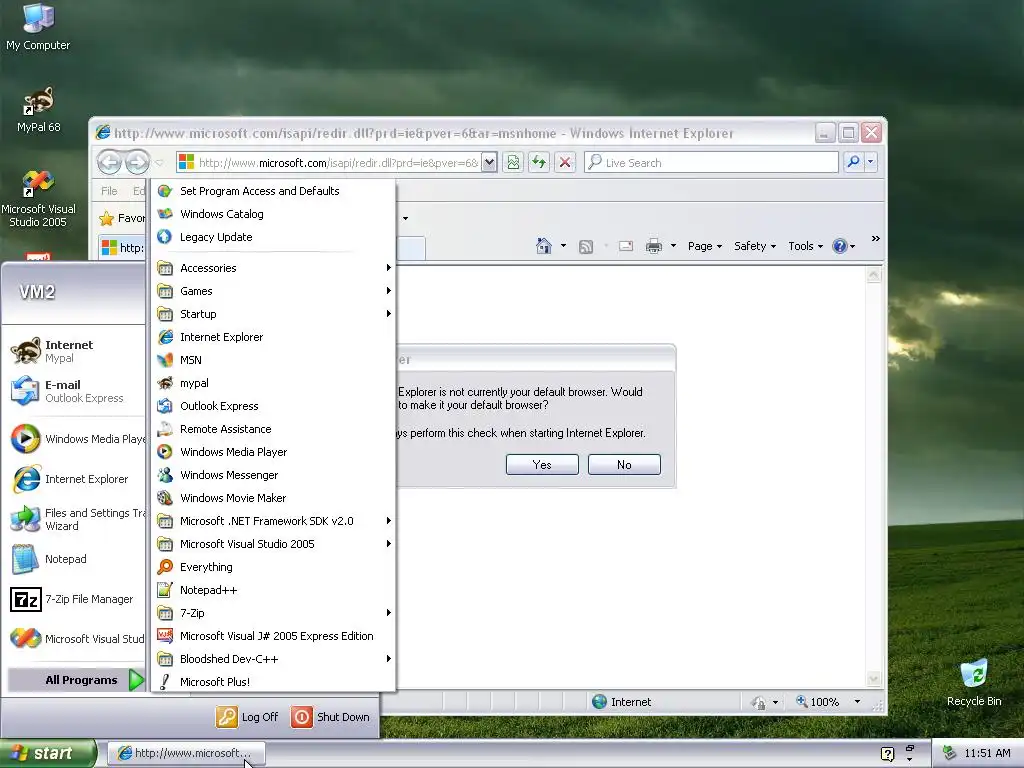
Task: Click the Refresh icon in IE toolbar
Action: pyautogui.click(x=539, y=163)
